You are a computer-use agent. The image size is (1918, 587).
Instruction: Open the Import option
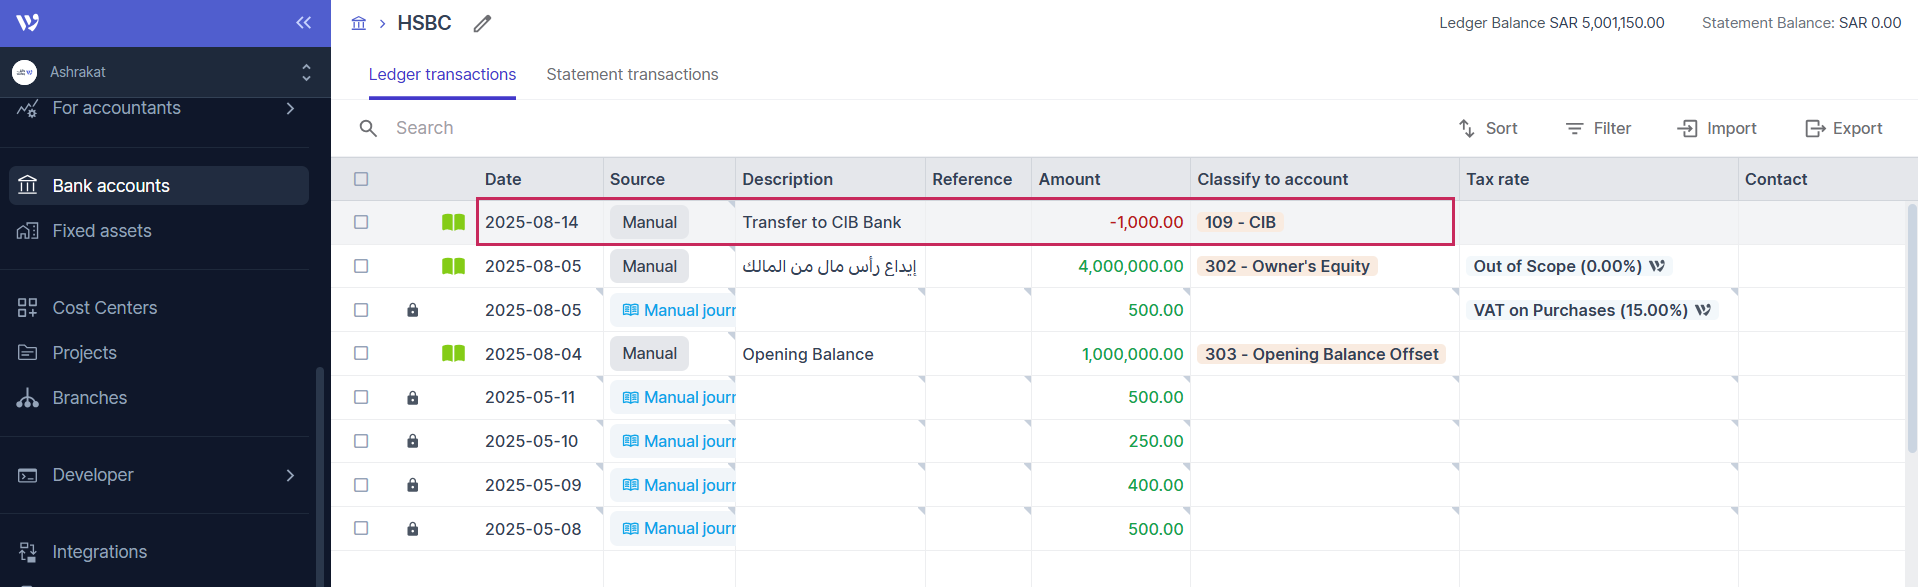click(x=1717, y=128)
